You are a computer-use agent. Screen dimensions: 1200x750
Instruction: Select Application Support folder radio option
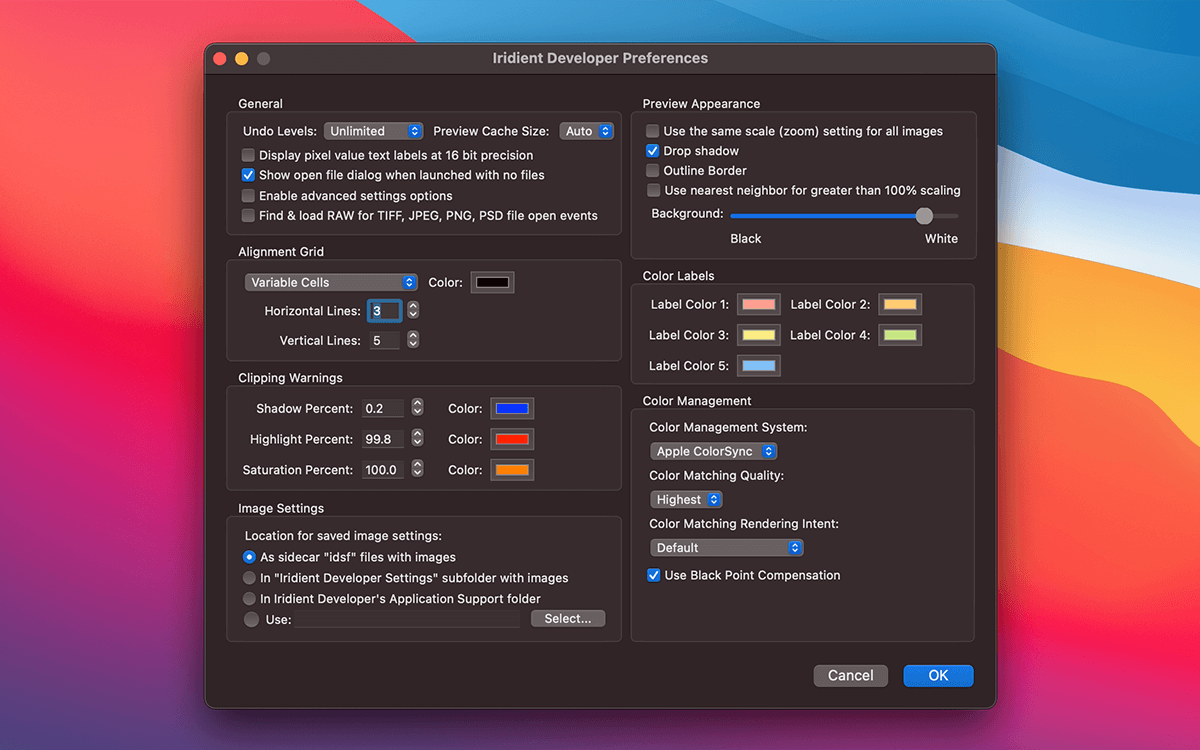250,598
